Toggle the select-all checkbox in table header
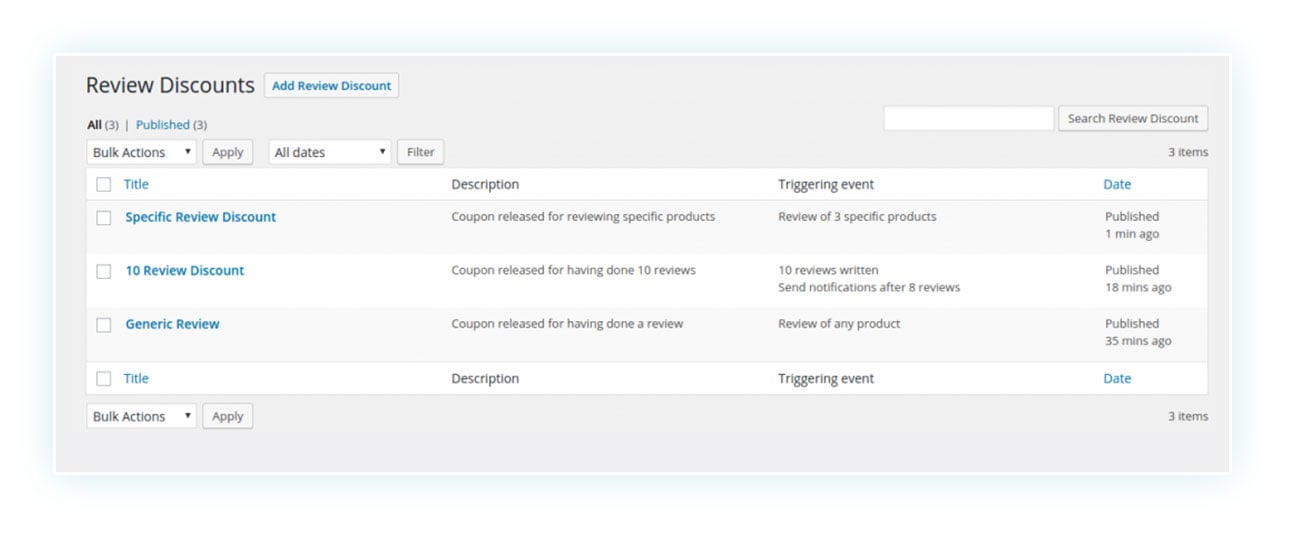1300x548 pixels. 104,184
